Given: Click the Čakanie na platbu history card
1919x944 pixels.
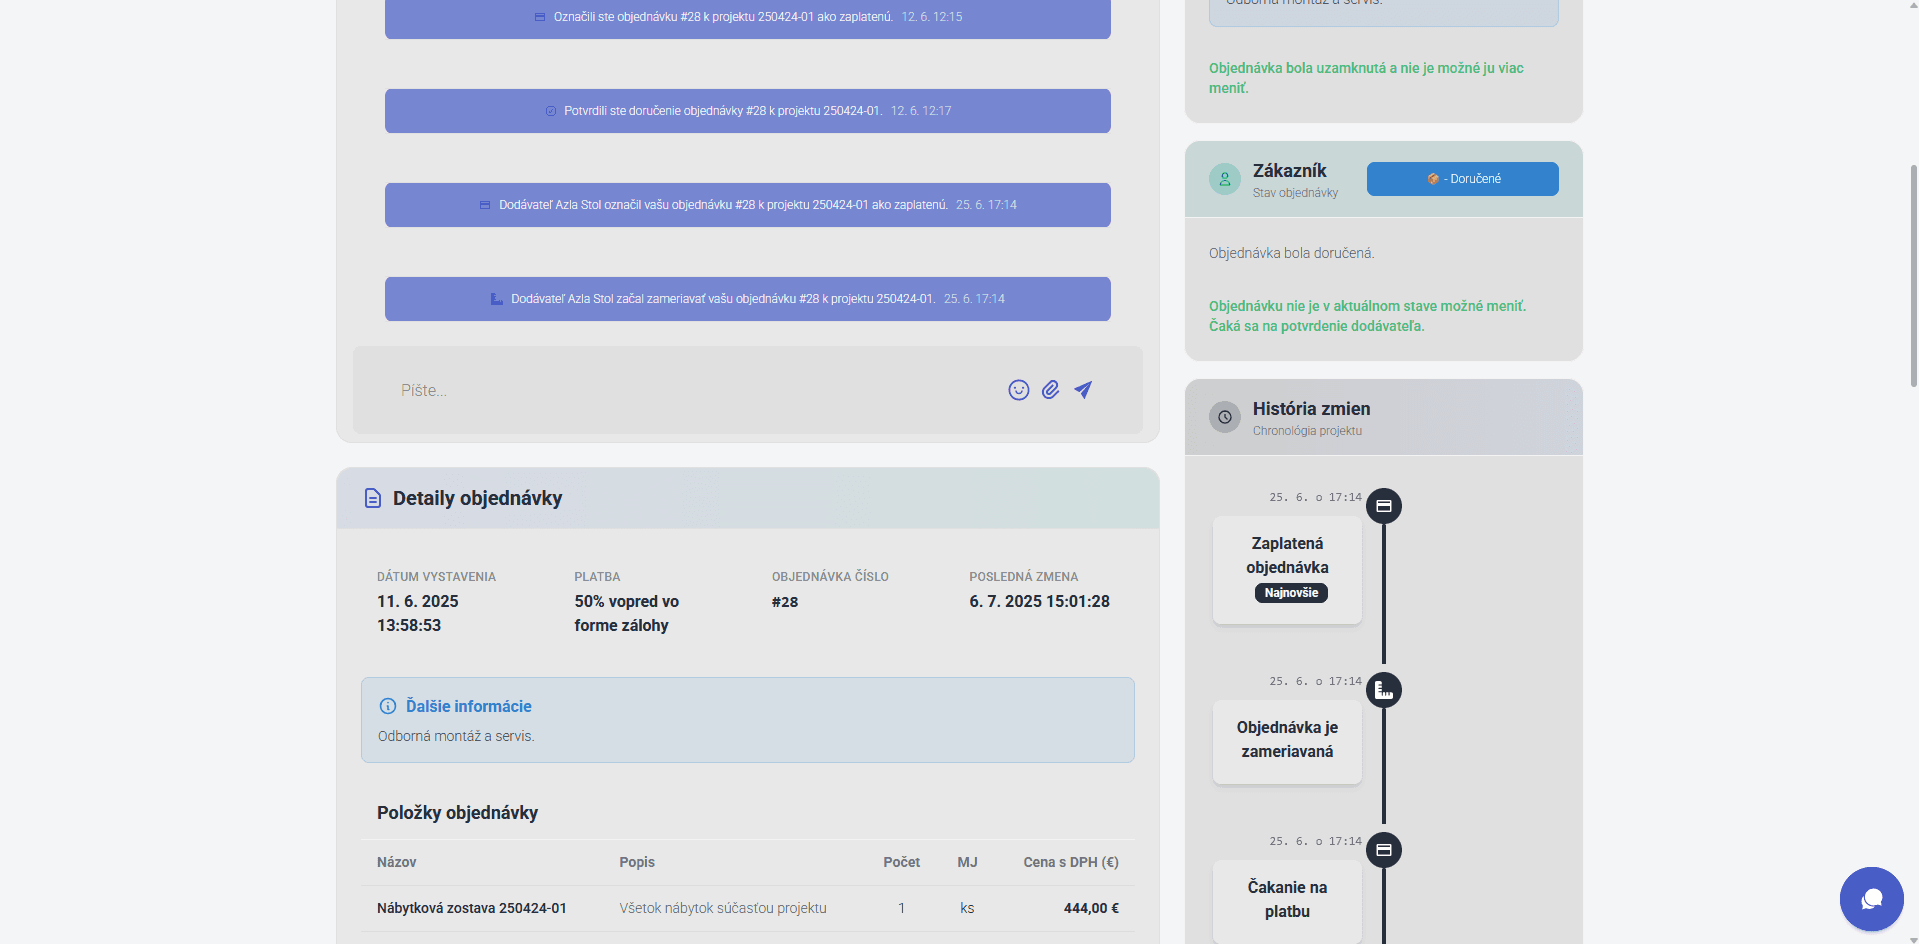Looking at the screenshot, I should 1287,900.
